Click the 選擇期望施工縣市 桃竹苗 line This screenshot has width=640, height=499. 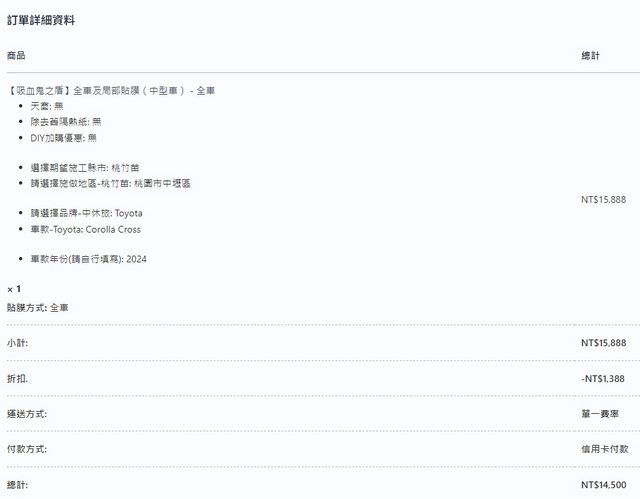pyautogui.click(x=84, y=168)
